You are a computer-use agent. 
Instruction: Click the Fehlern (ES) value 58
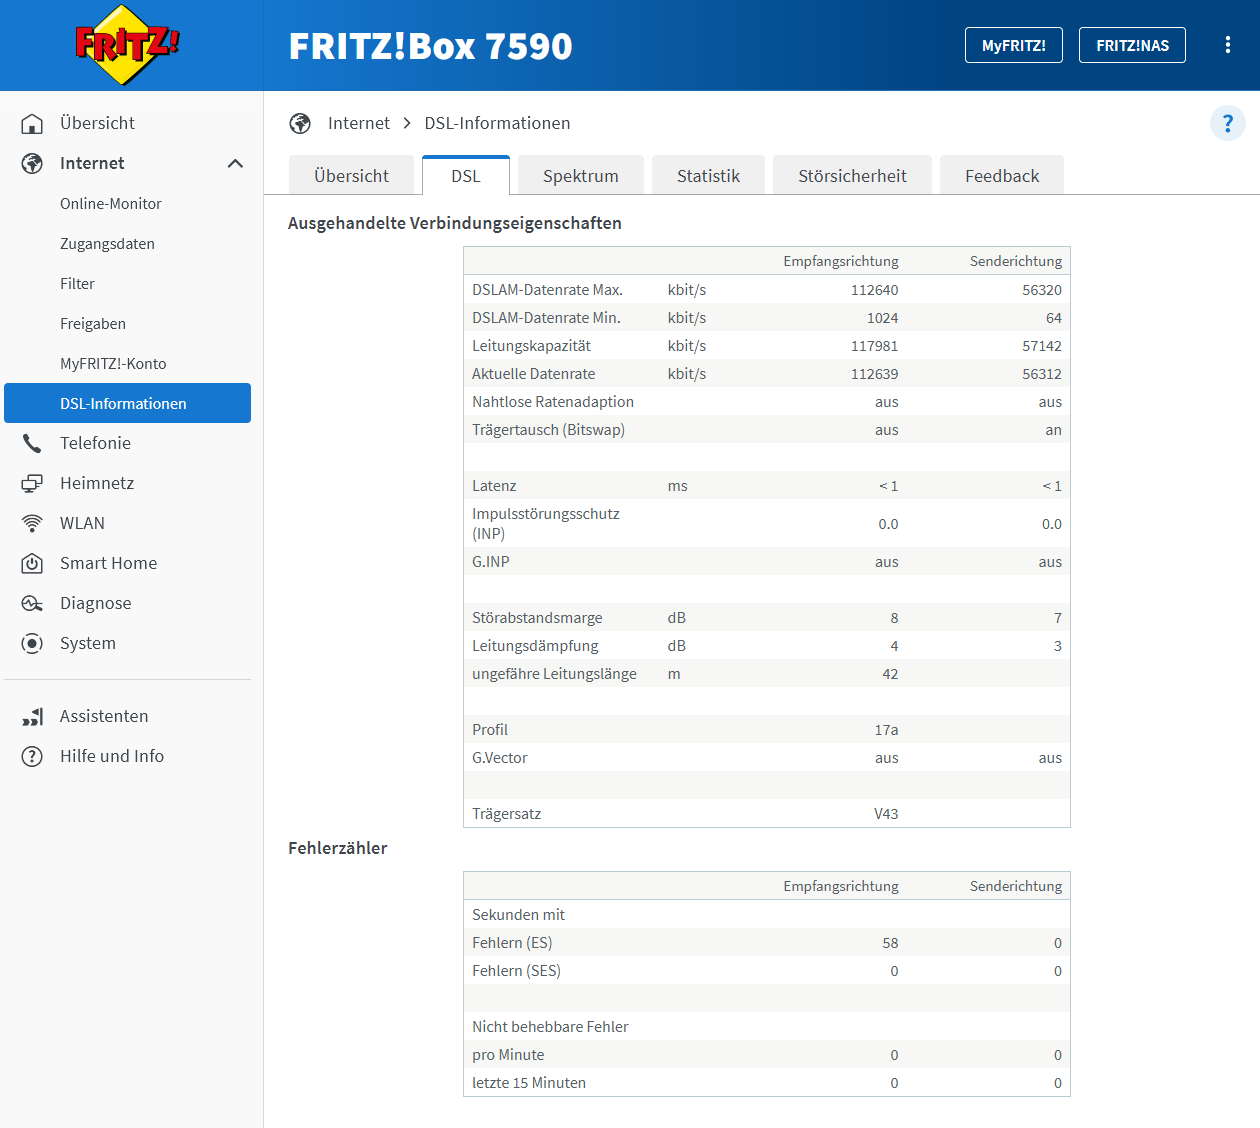tap(890, 943)
